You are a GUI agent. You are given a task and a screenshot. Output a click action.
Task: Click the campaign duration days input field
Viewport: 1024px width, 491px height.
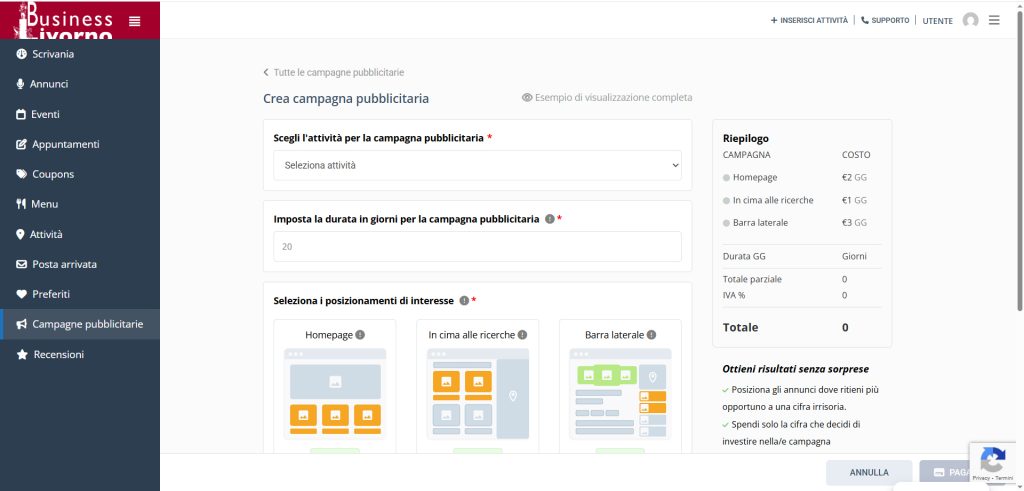(x=477, y=246)
